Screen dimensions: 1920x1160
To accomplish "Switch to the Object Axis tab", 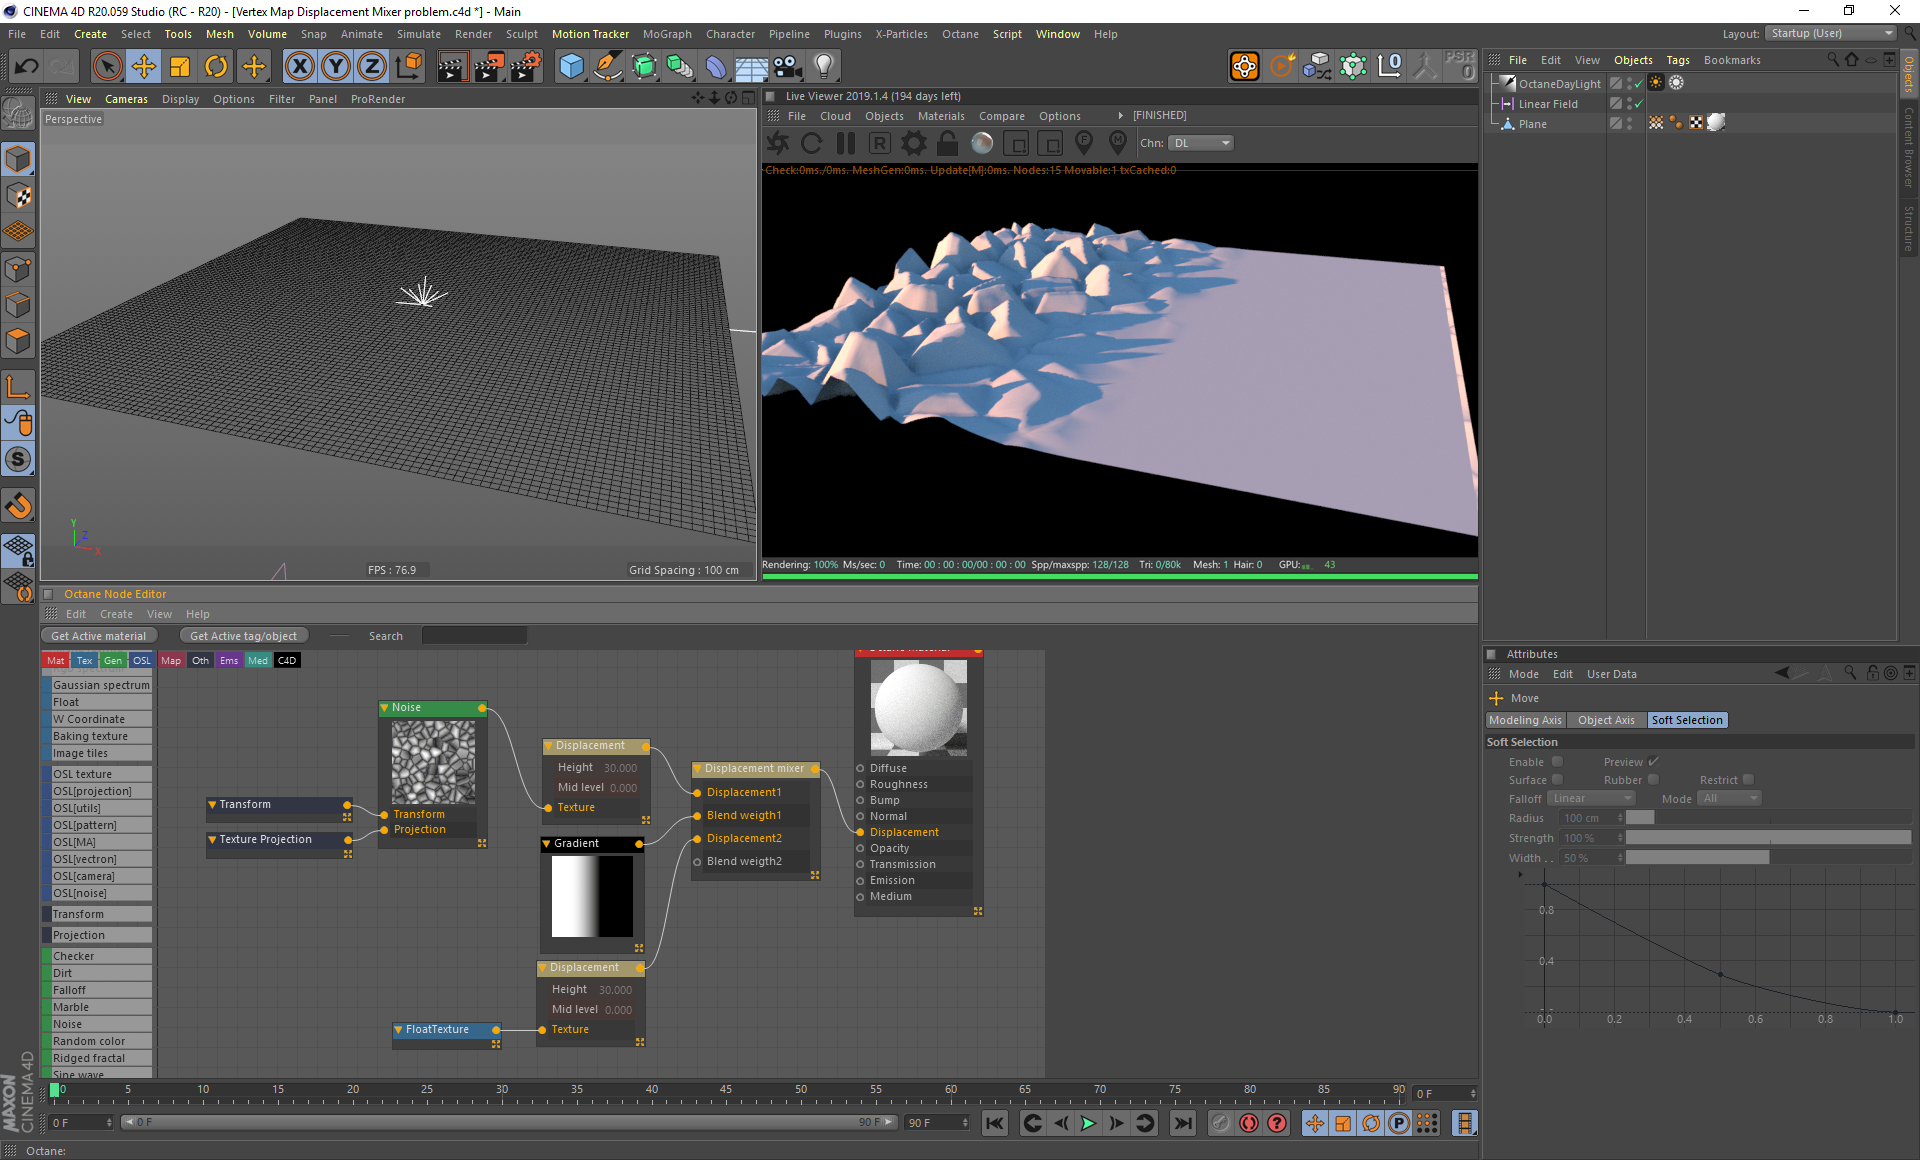I will click(1606, 720).
